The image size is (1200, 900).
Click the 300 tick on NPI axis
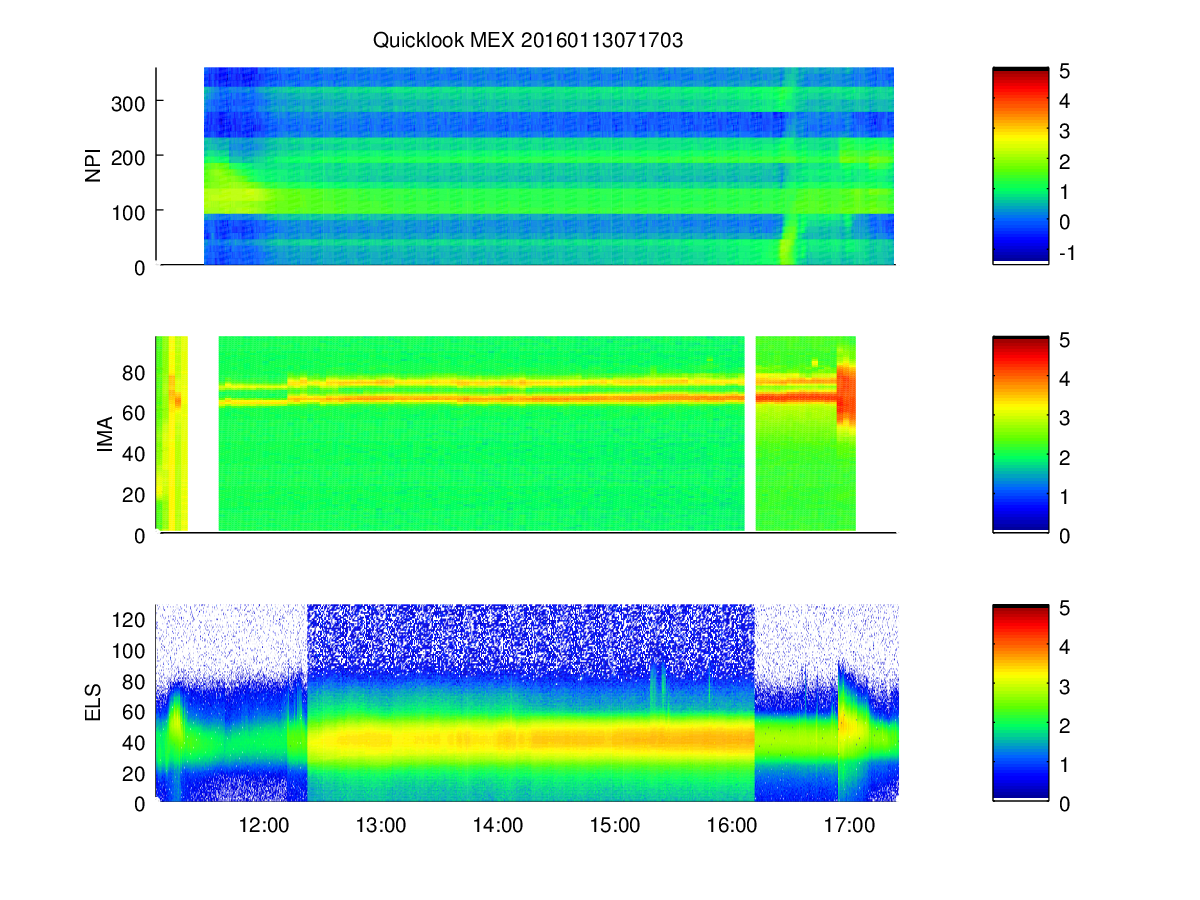coord(131,102)
